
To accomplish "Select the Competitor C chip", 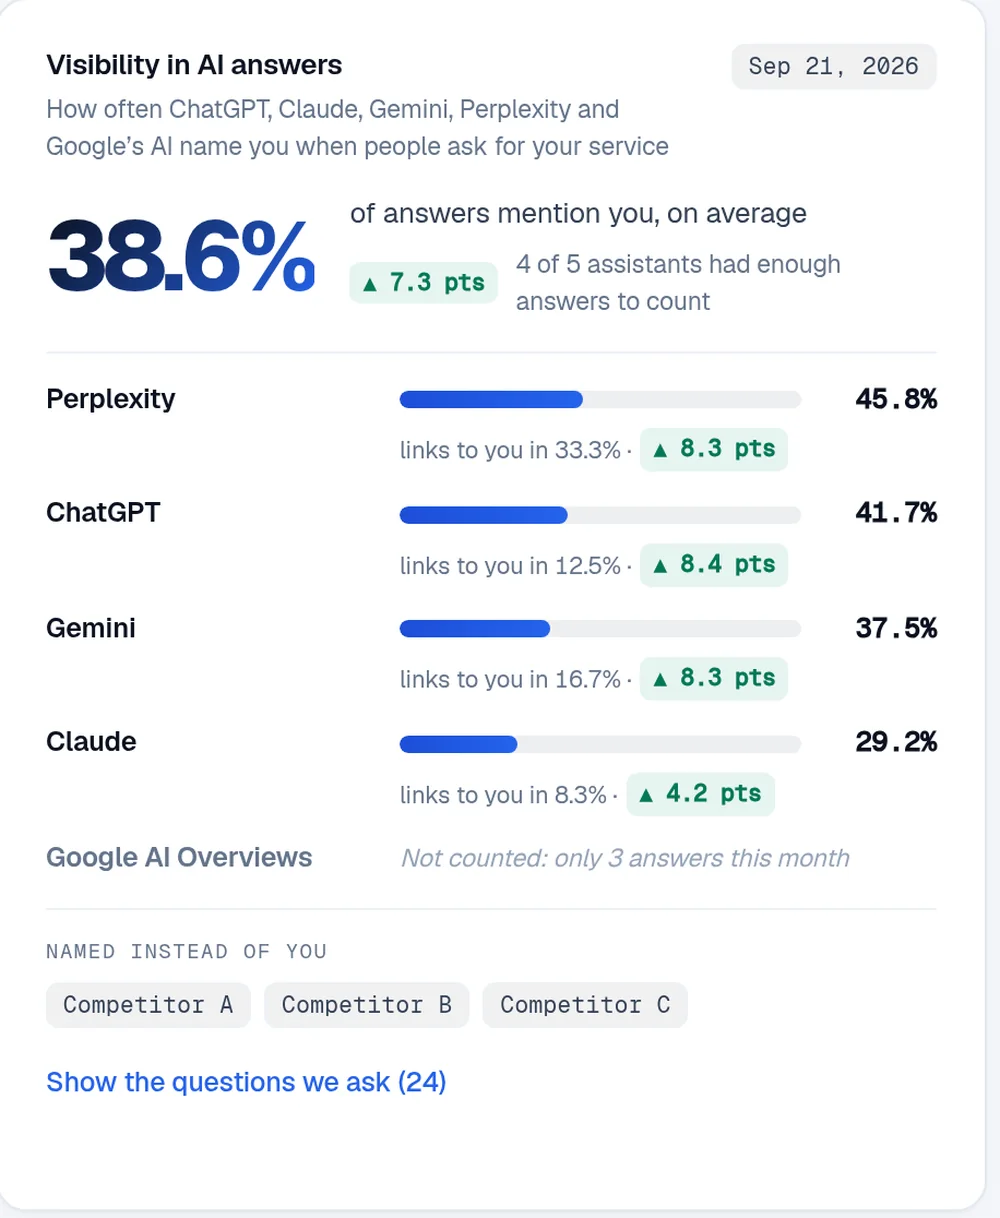I will [x=585, y=1005].
